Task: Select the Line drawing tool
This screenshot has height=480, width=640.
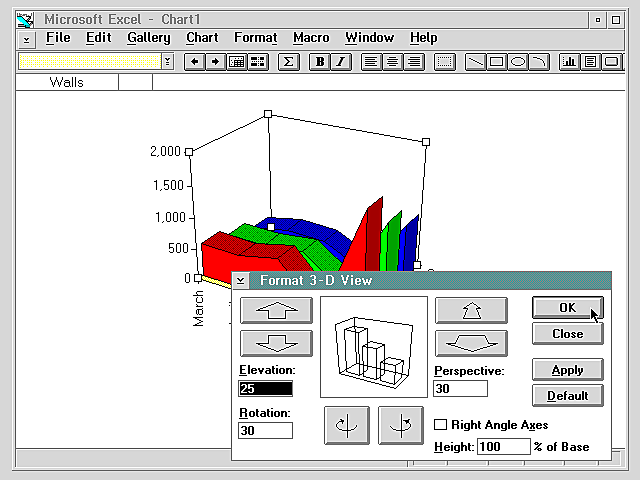Action: tap(476, 62)
